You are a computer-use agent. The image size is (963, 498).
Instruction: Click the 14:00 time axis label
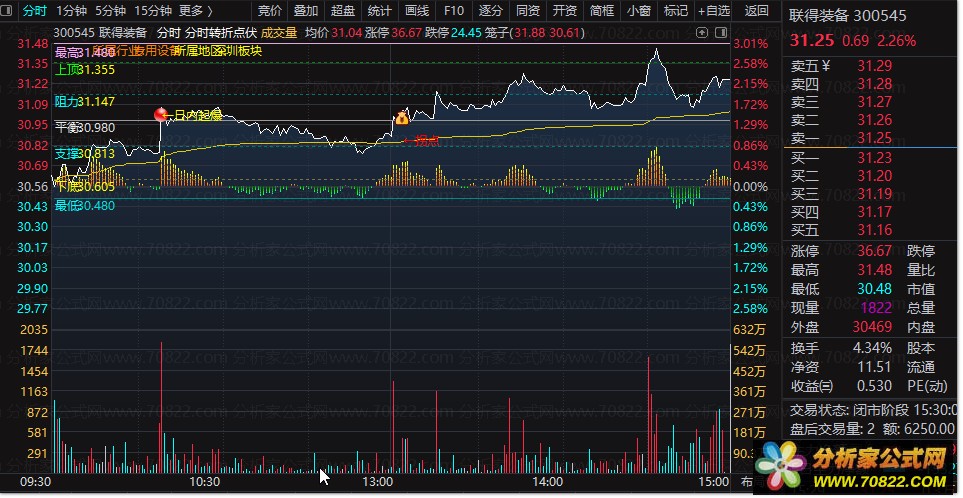click(x=548, y=481)
